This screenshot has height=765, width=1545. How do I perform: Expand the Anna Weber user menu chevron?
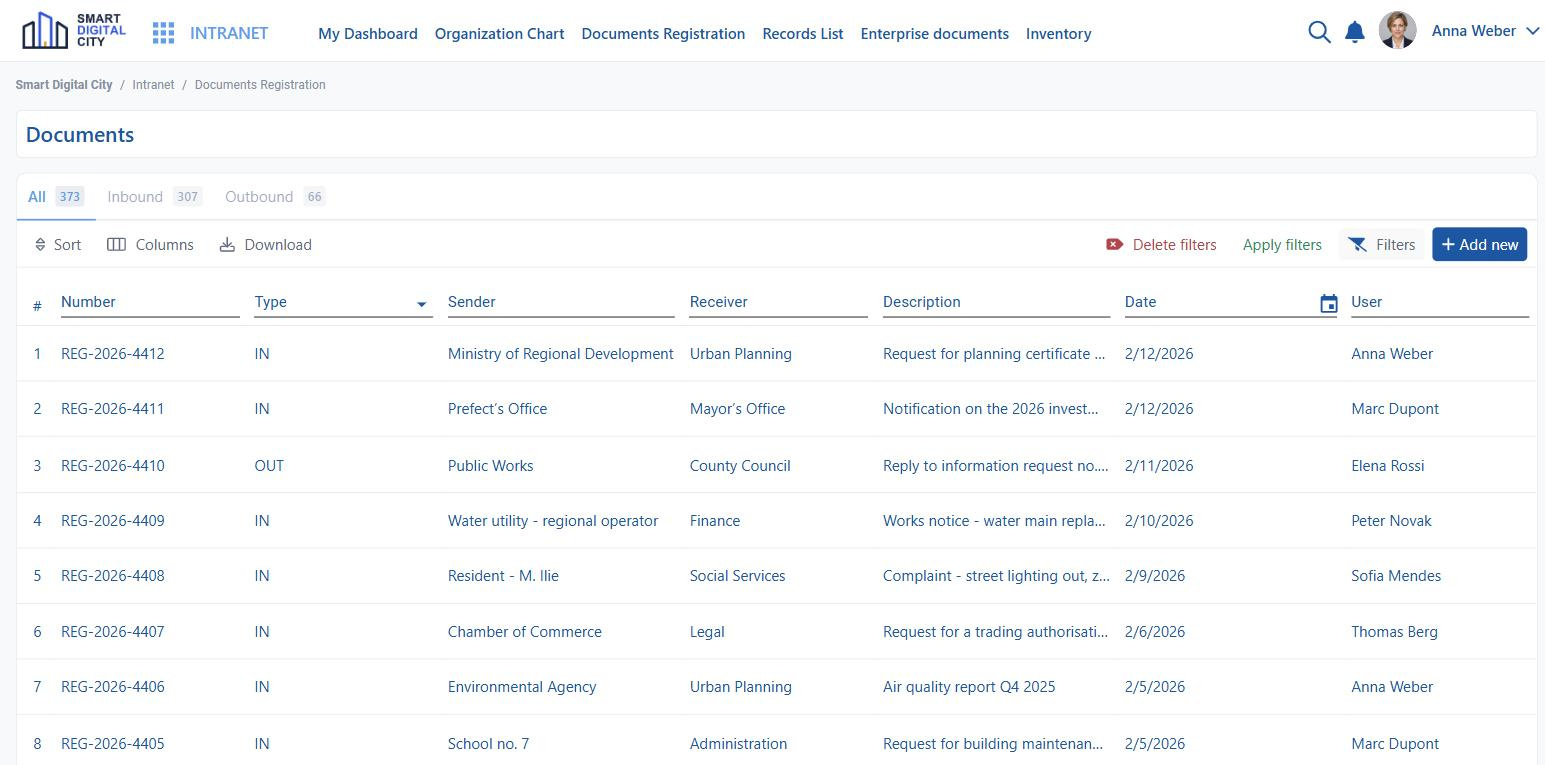tap(1532, 31)
